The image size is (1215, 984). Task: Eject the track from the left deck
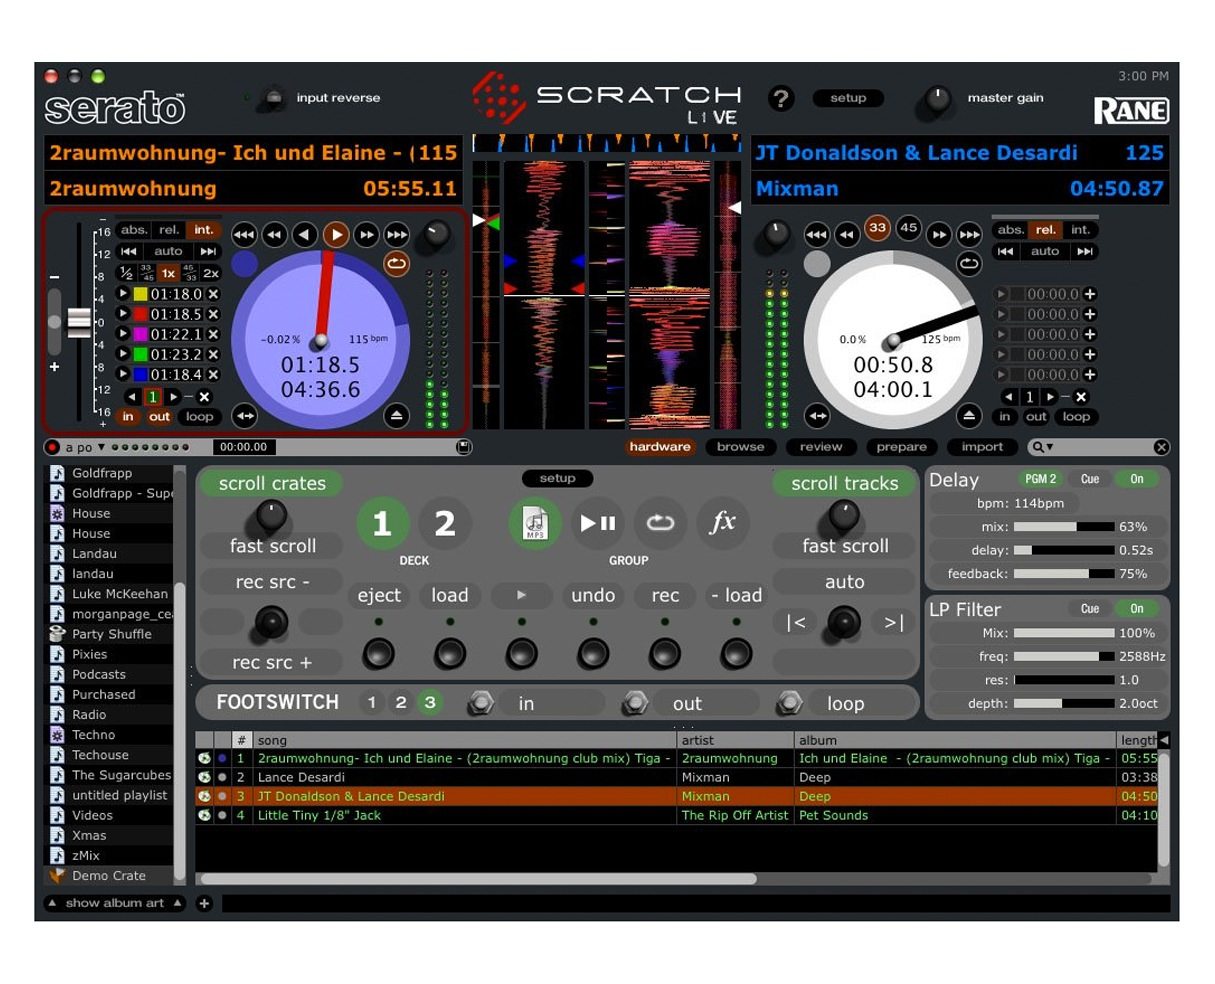pos(396,416)
